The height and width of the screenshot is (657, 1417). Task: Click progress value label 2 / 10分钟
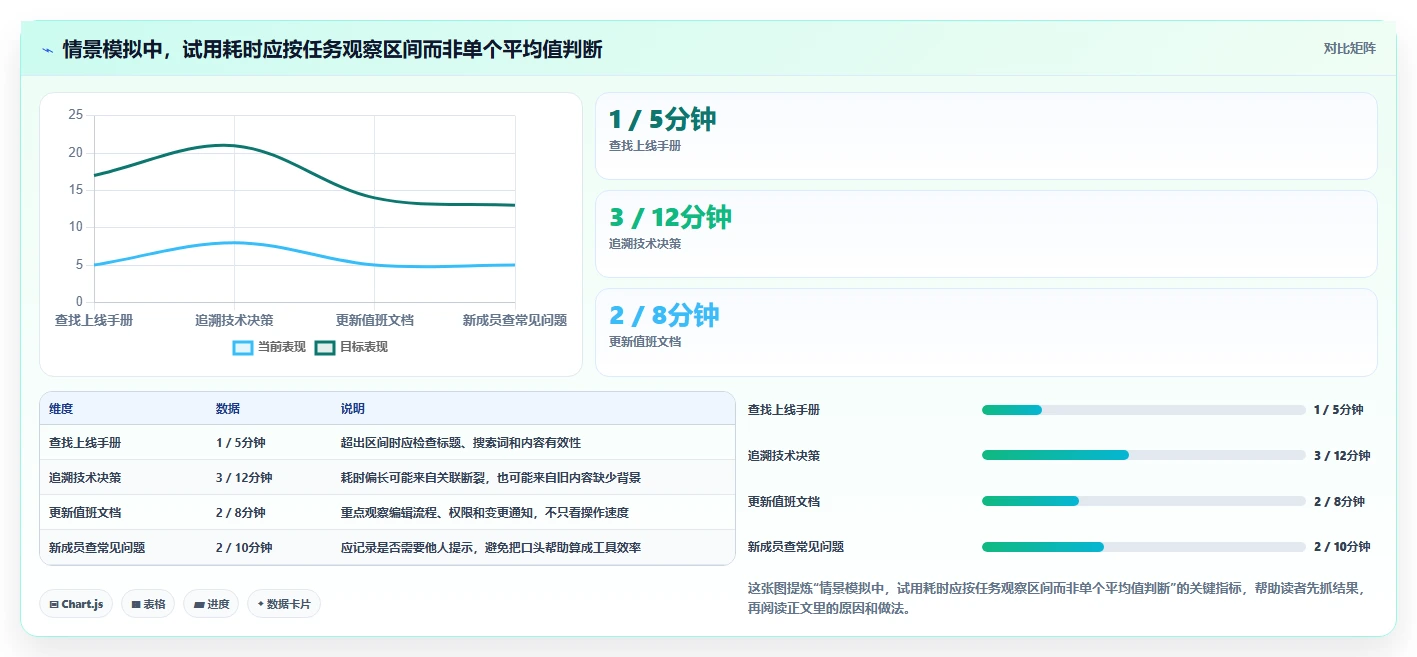coord(1342,547)
